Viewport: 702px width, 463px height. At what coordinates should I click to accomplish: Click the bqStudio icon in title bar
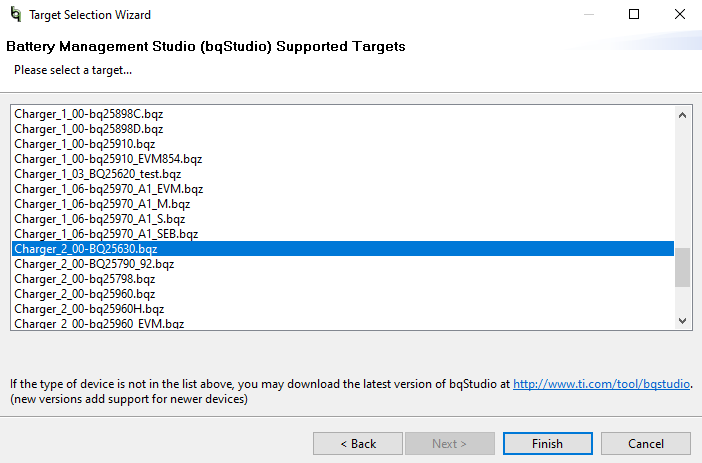[14, 15]
